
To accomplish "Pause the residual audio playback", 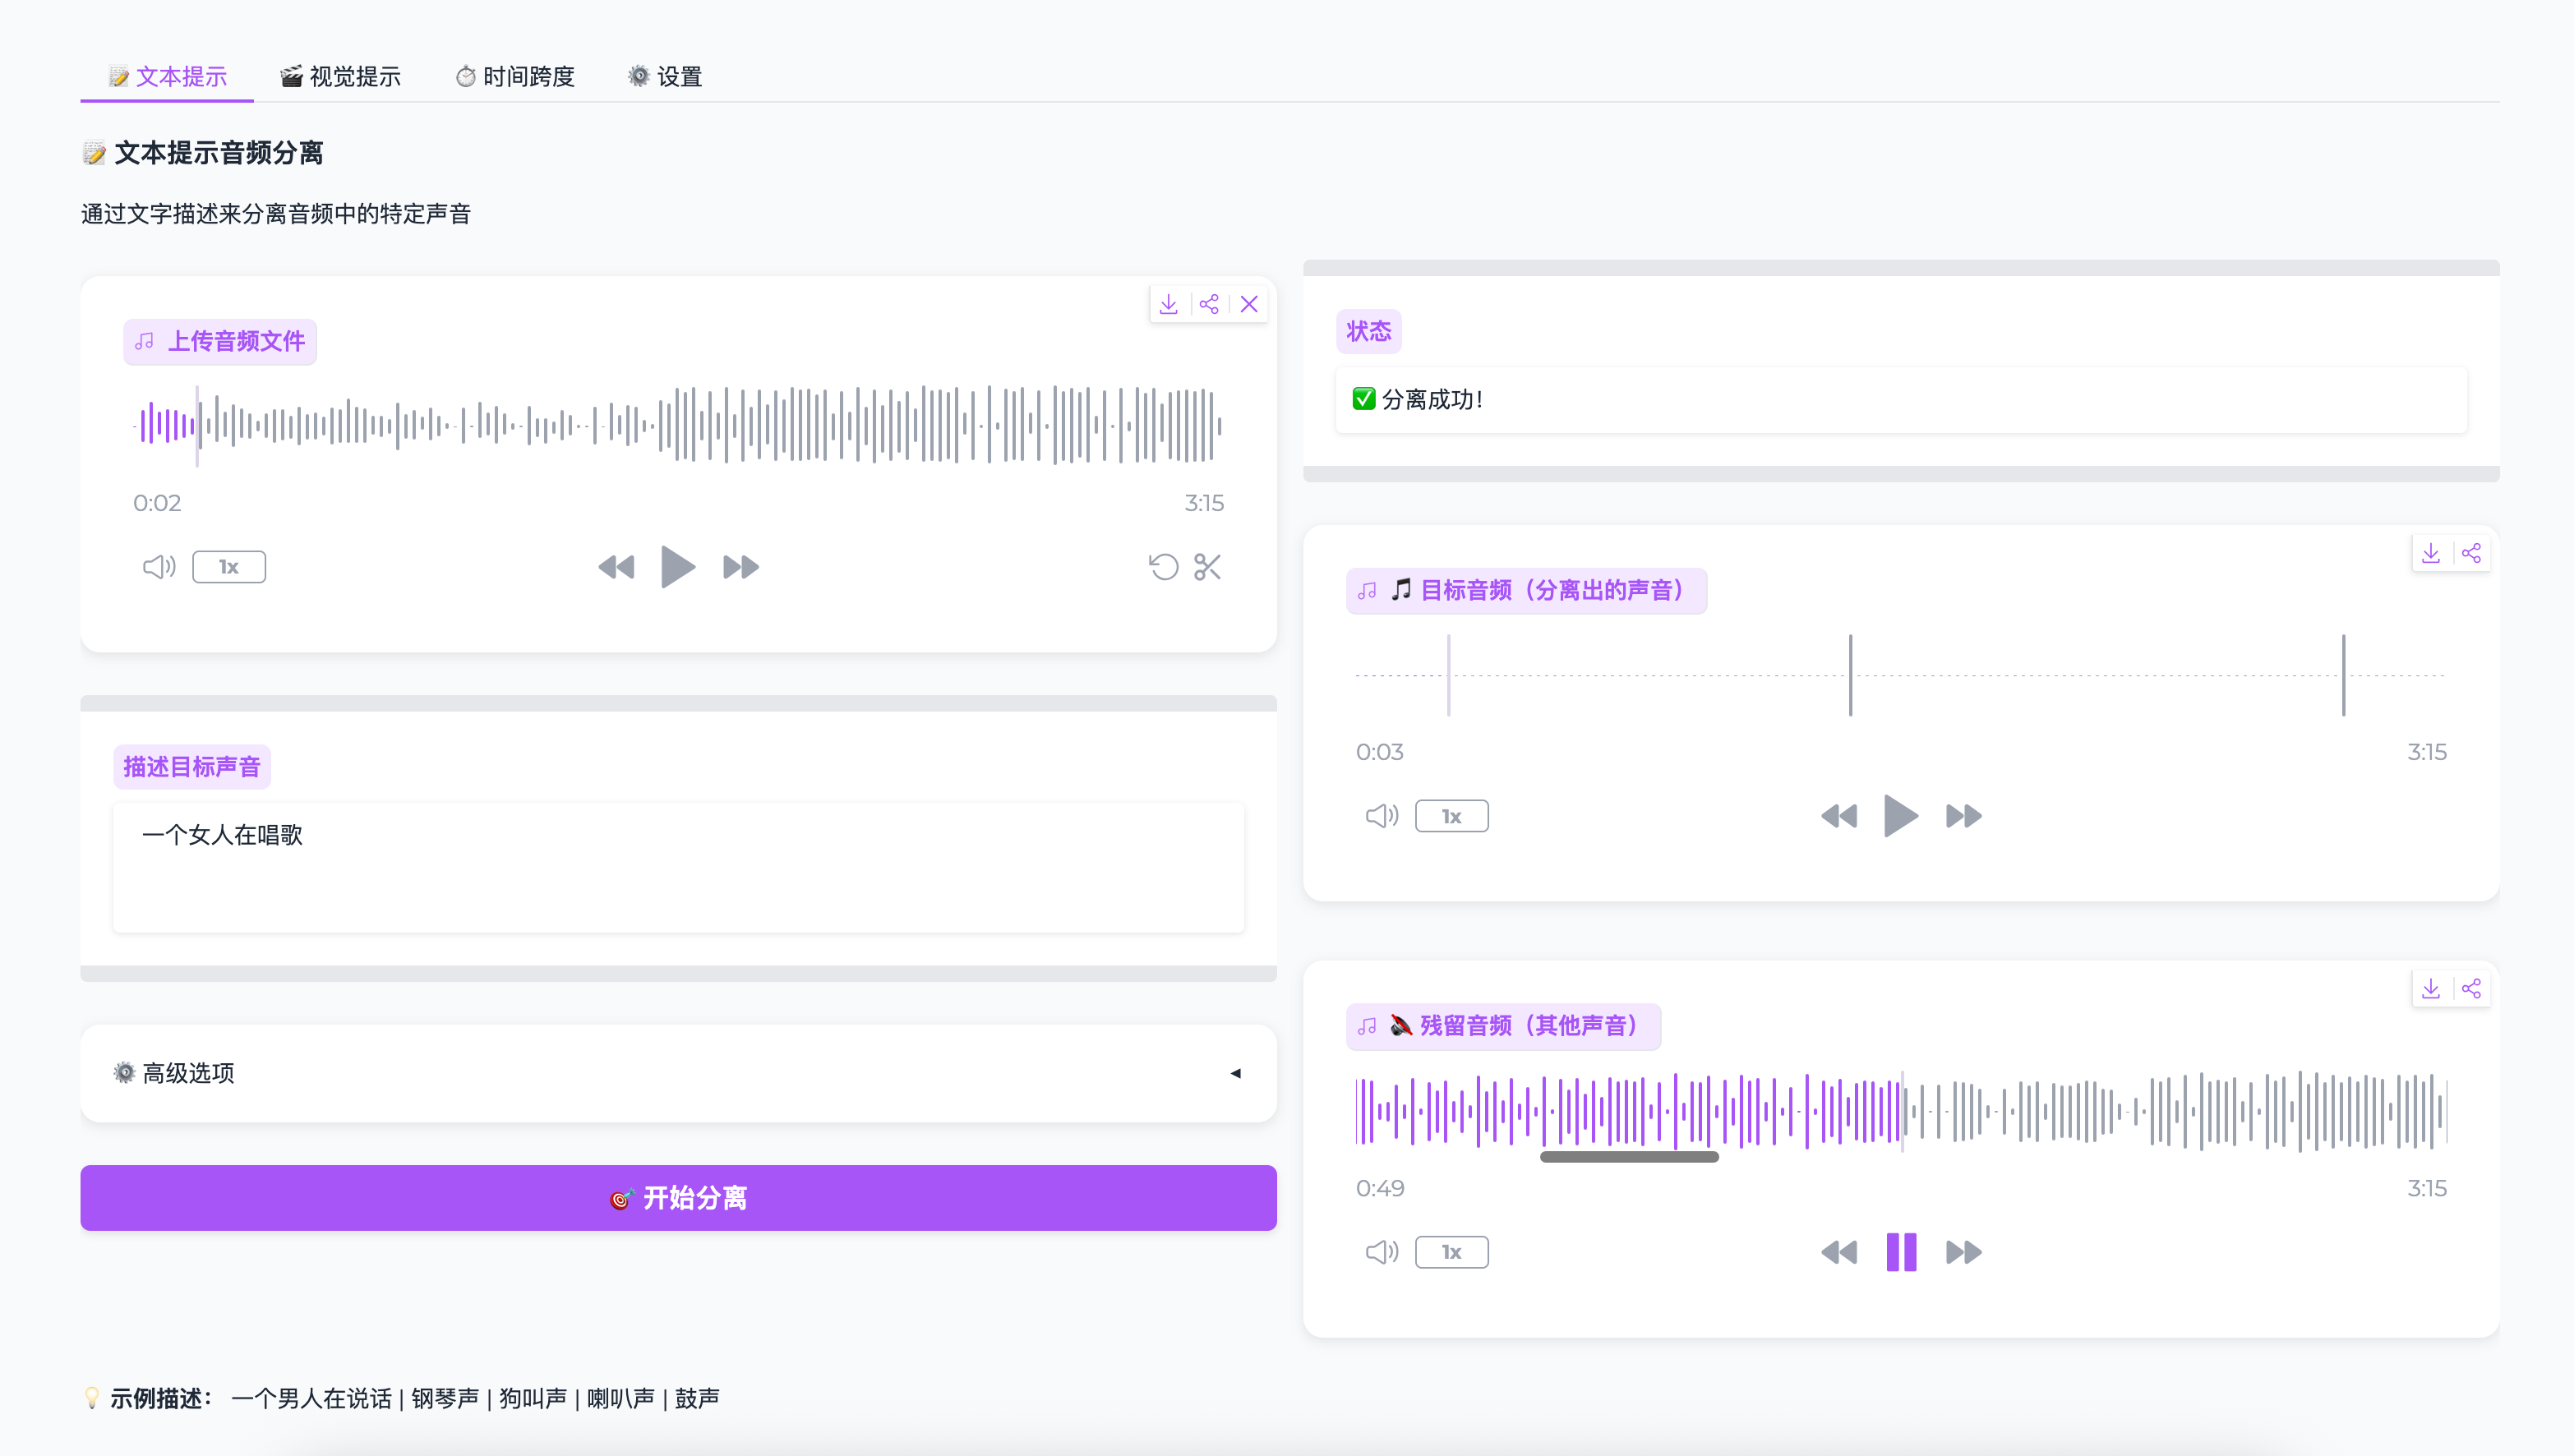I will pos(1900,1252).
